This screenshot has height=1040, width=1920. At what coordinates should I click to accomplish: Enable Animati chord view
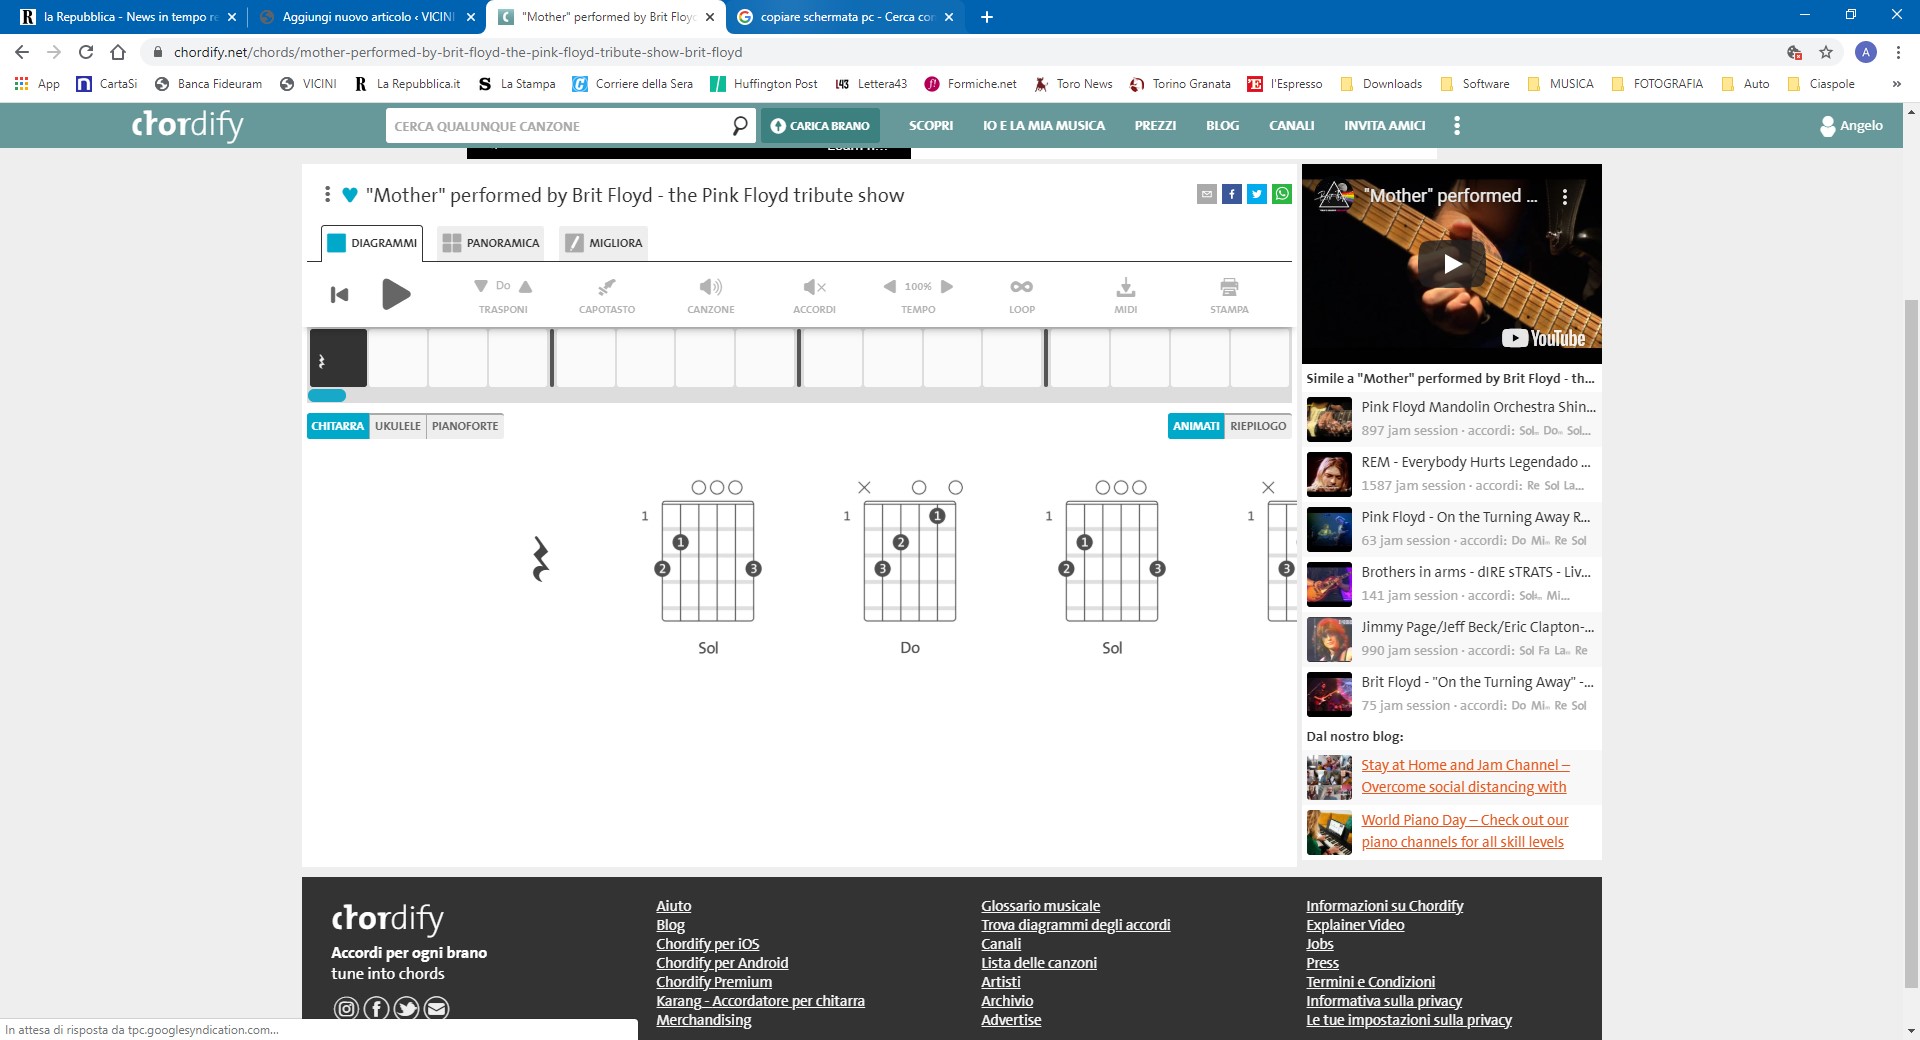[x=1196, y=426]
